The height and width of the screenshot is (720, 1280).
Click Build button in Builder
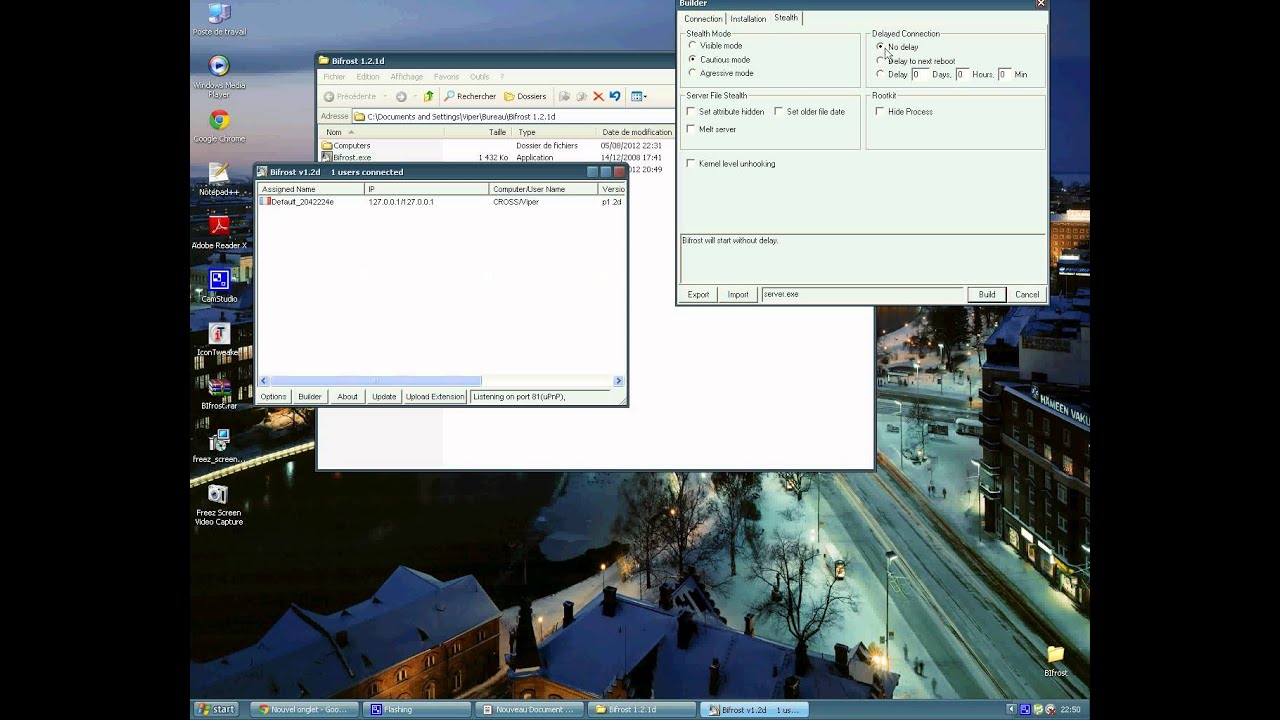click(x=987, y=294)
